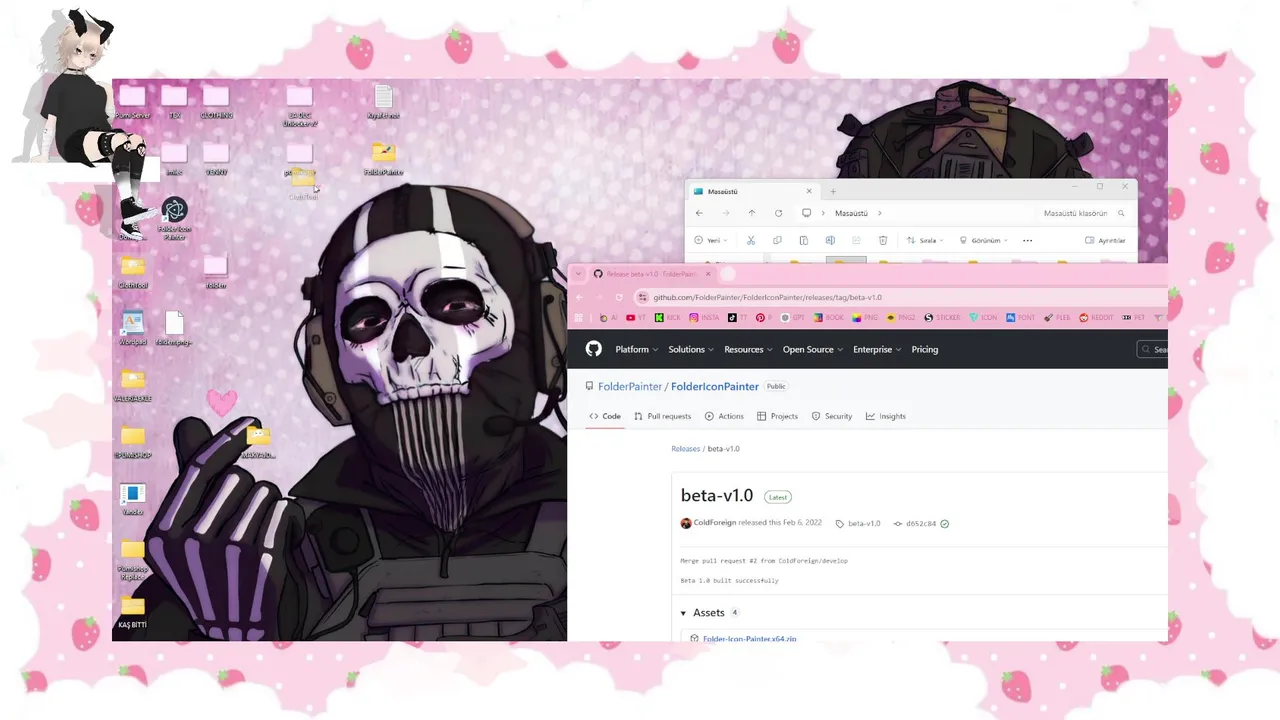Select the yellow ClothTool folder at left

pos(133,272)
